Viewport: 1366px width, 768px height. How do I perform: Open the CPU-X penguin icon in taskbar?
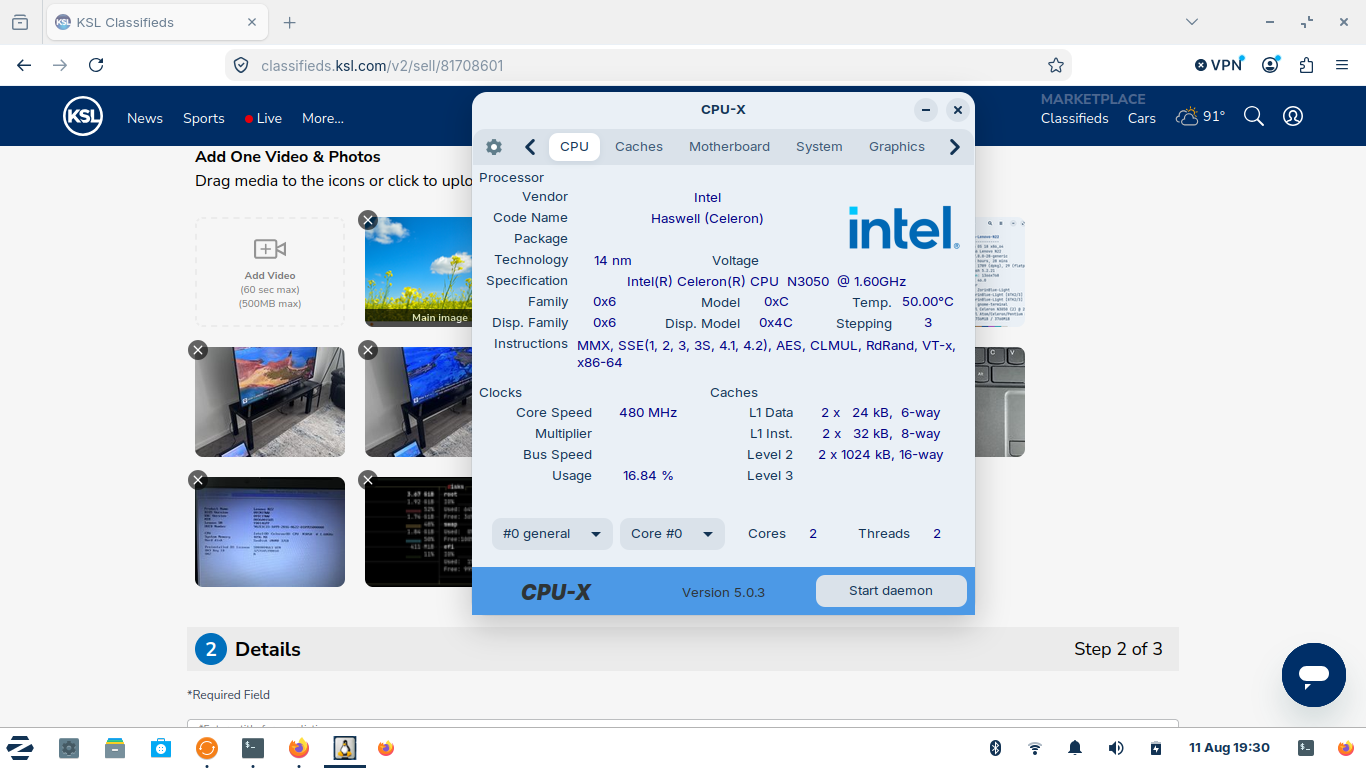[x=345, y=748]
